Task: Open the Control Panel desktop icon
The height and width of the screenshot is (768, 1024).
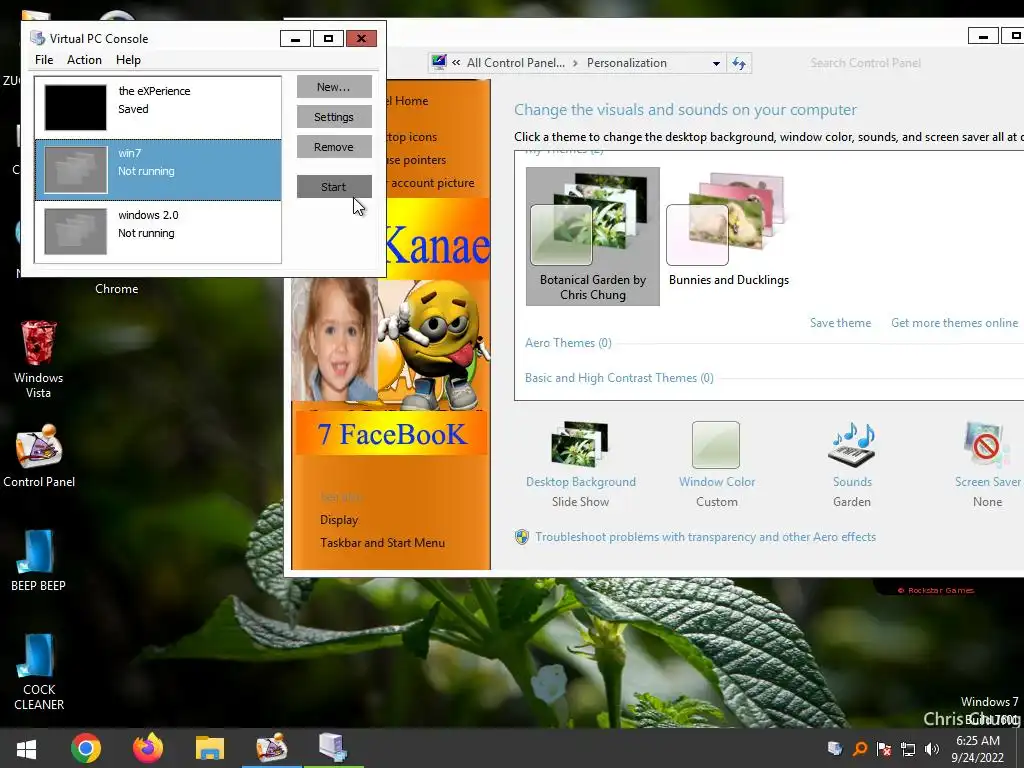Action: coord(39,456)
